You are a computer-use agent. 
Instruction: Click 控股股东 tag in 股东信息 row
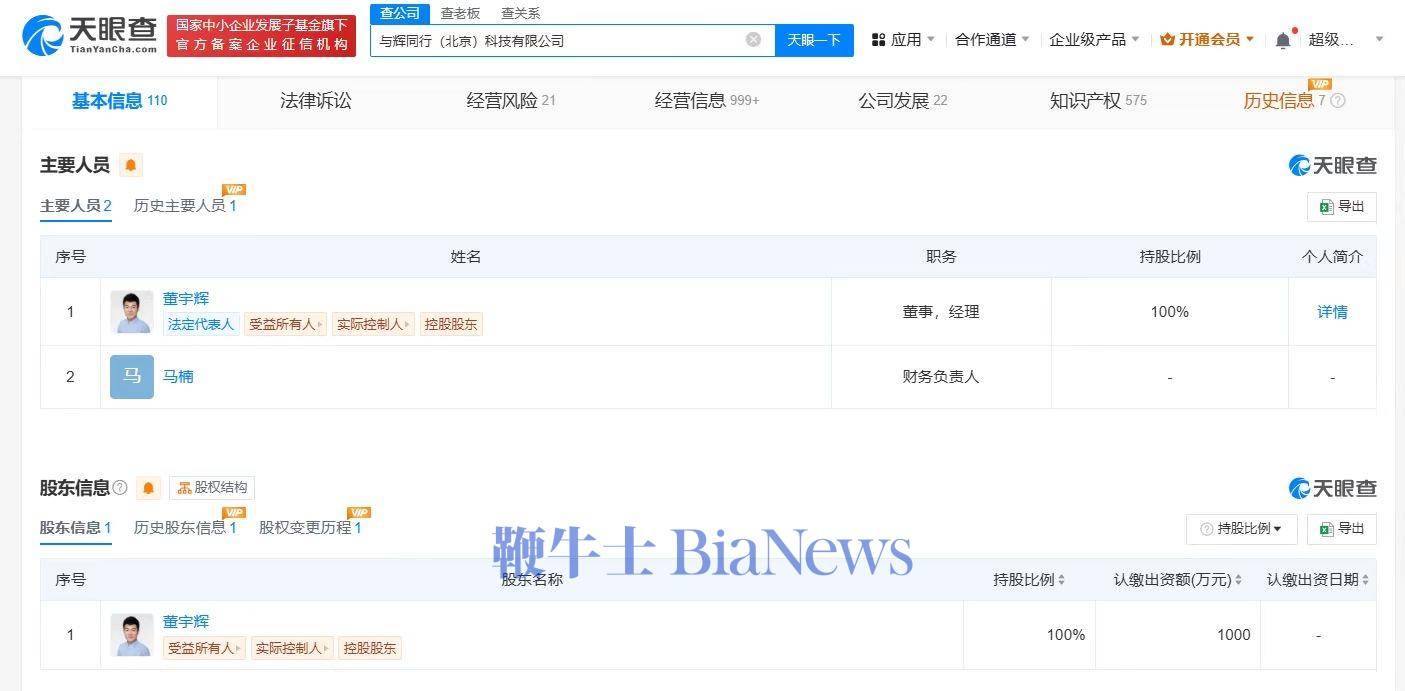pos(370,648)
